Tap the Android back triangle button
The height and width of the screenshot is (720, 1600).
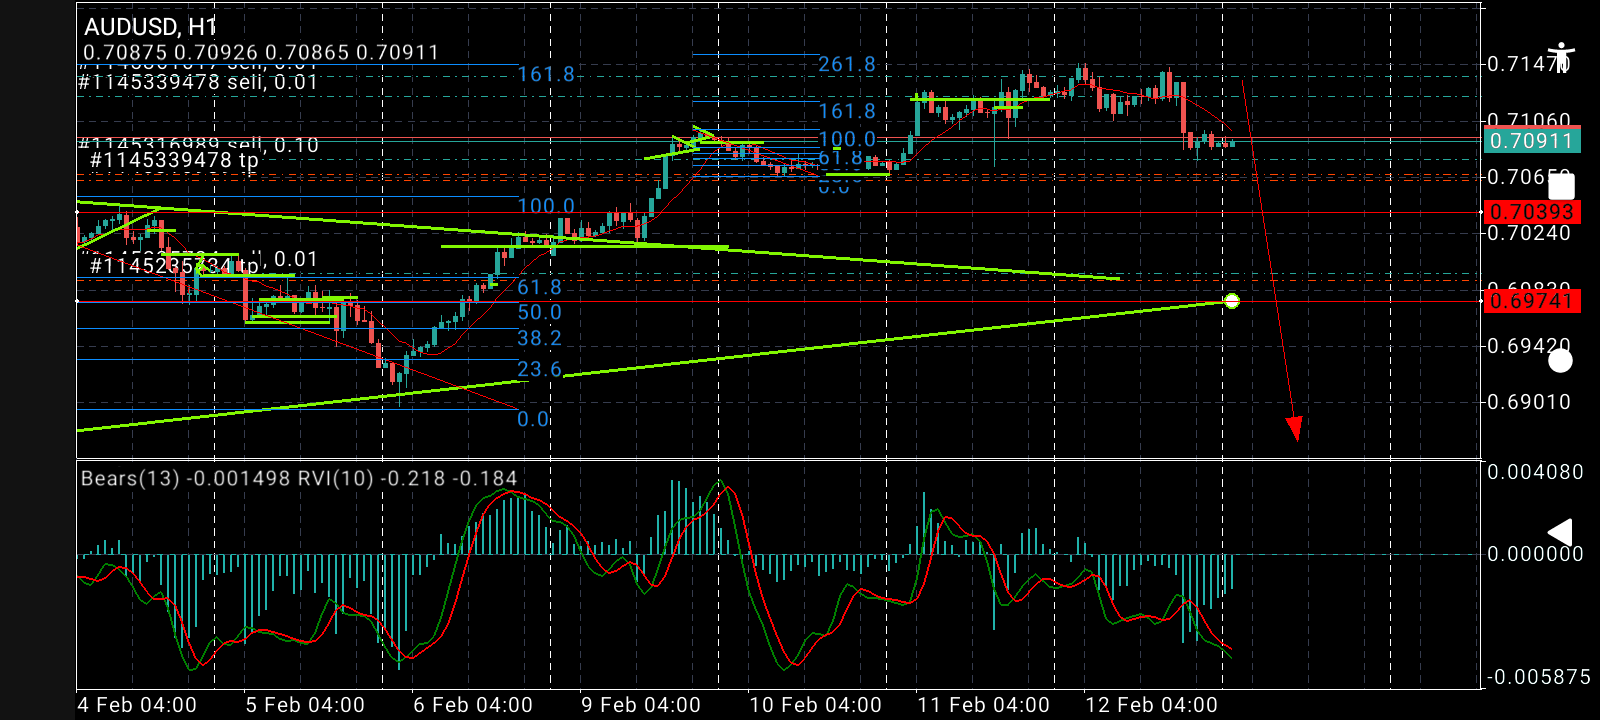tap(1560, 533)
